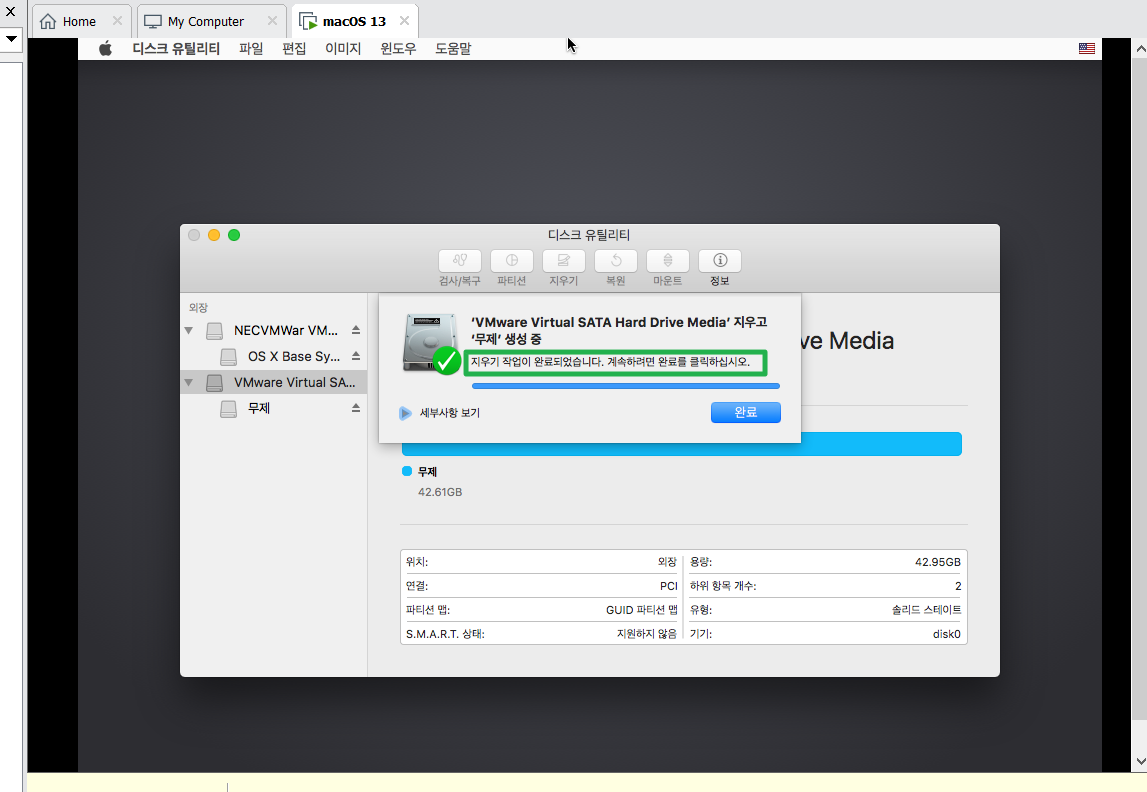Click the 외장 sidebar section header
Viewport: 1147px width, 792px height.
pyautogui.click(x=198, y=308)
